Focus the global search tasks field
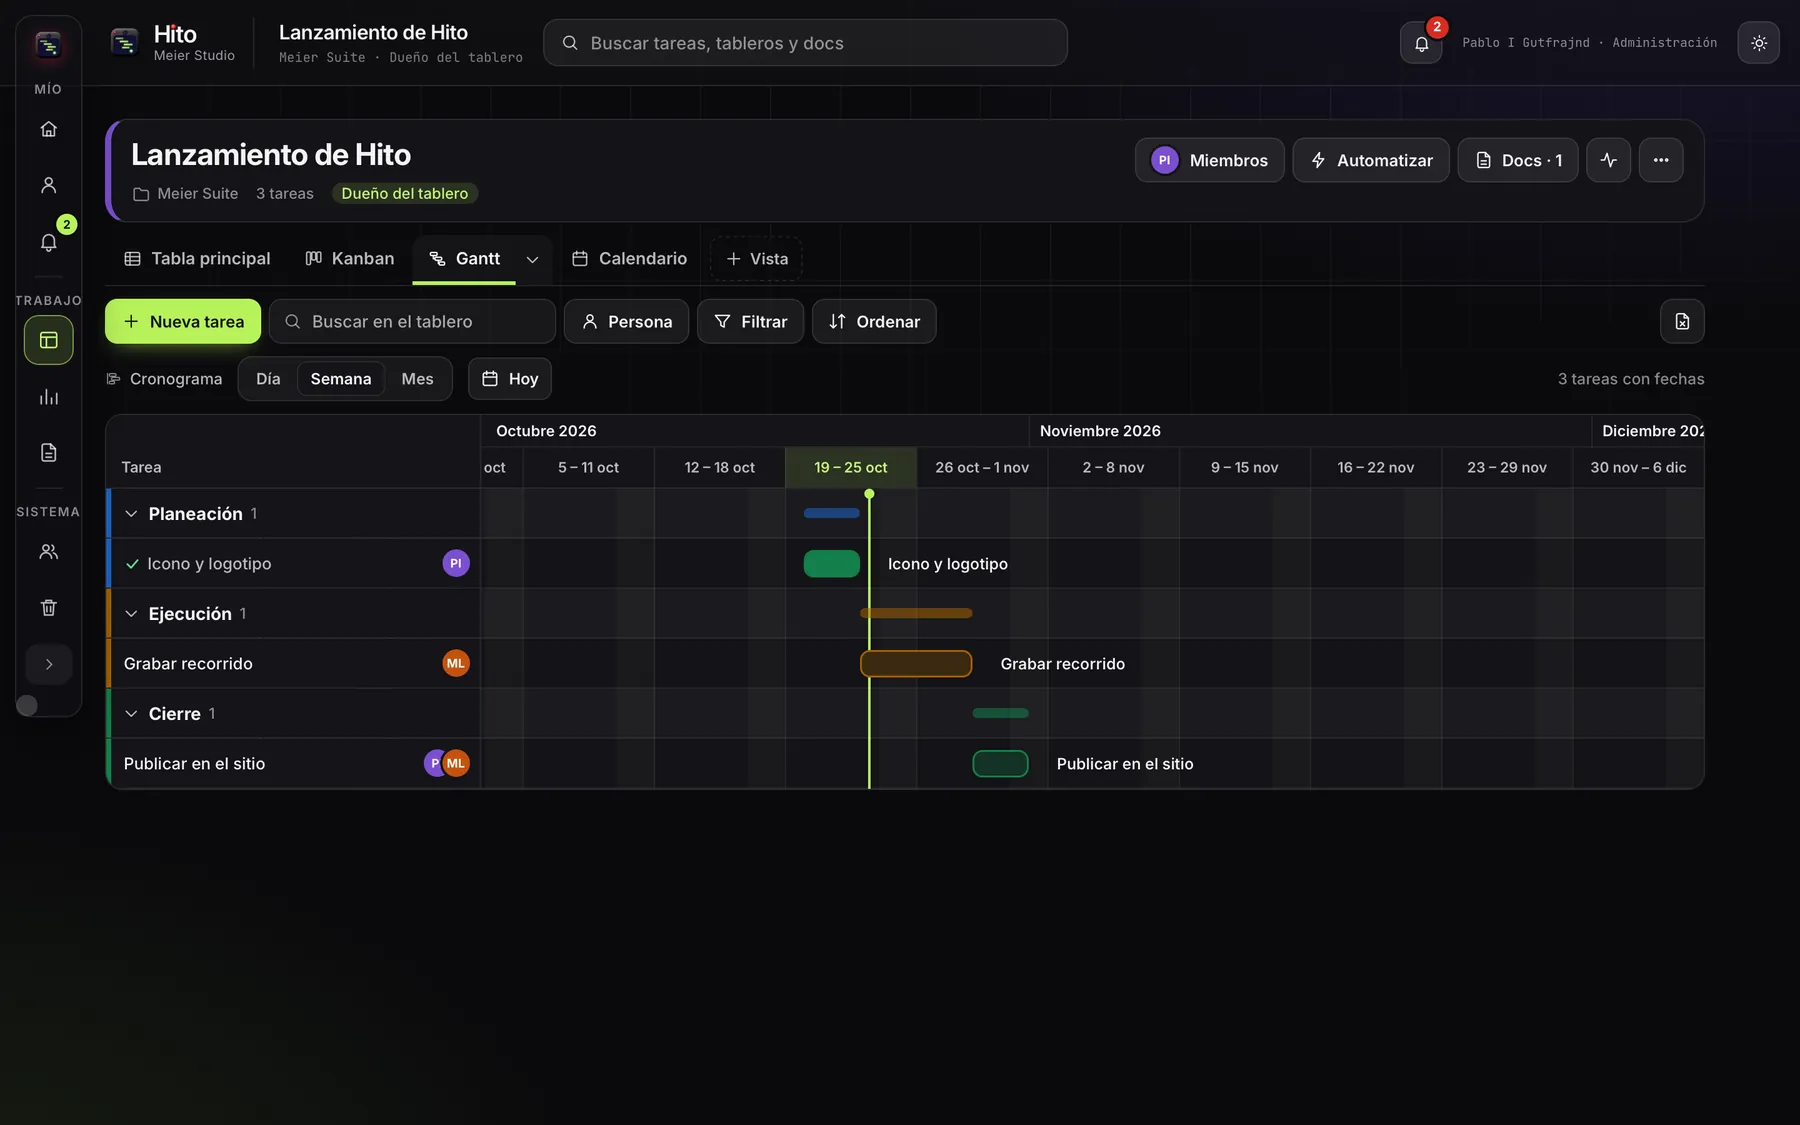The height and width of the screenshot is (1125, 1800). pos(805,43)
